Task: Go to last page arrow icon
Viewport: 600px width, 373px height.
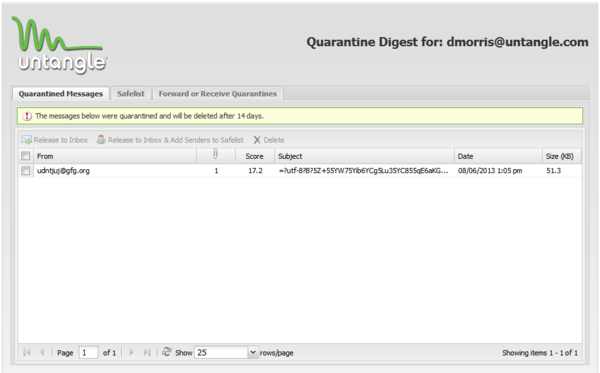Action: (147, 352)
